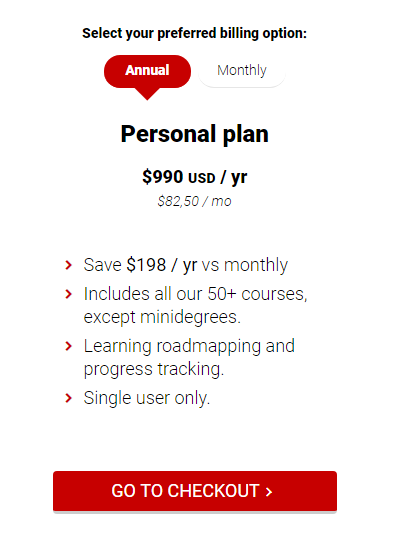Image resolution: width=394 pixels, height=546 pixels.
Task: Click the $990 yearly price
Action: click(195, 177)
